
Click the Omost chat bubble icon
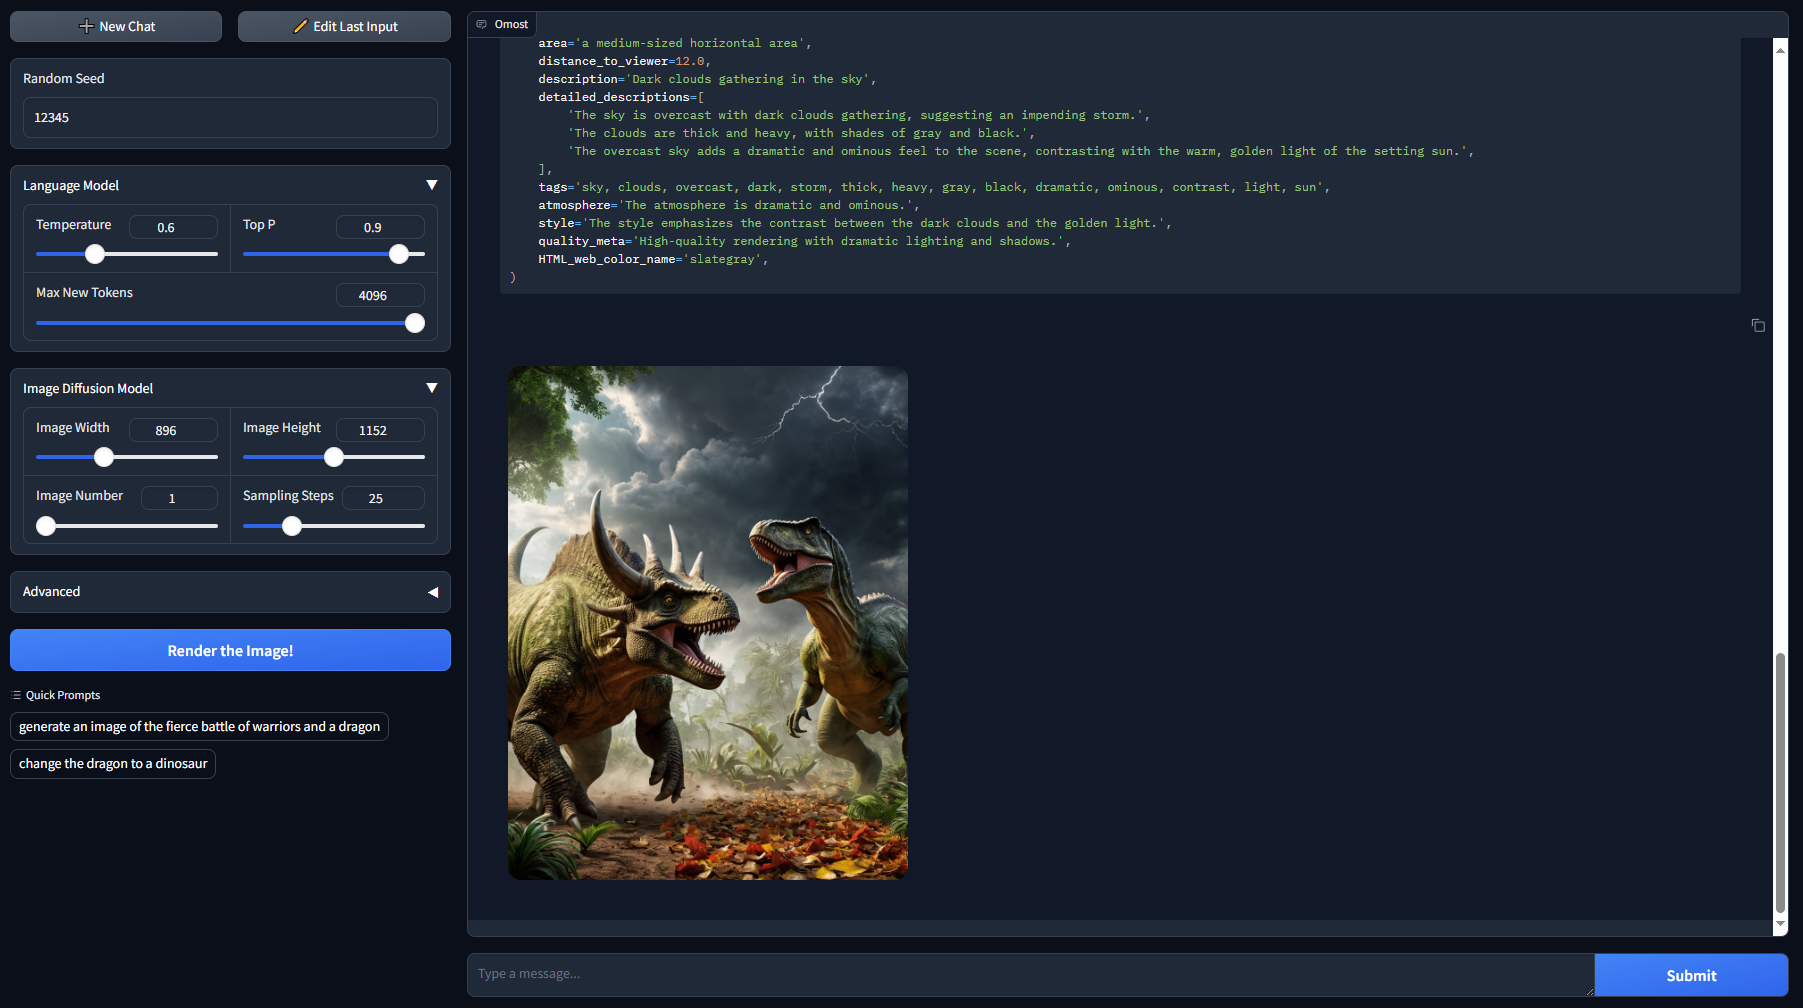[x=482, y=24]
